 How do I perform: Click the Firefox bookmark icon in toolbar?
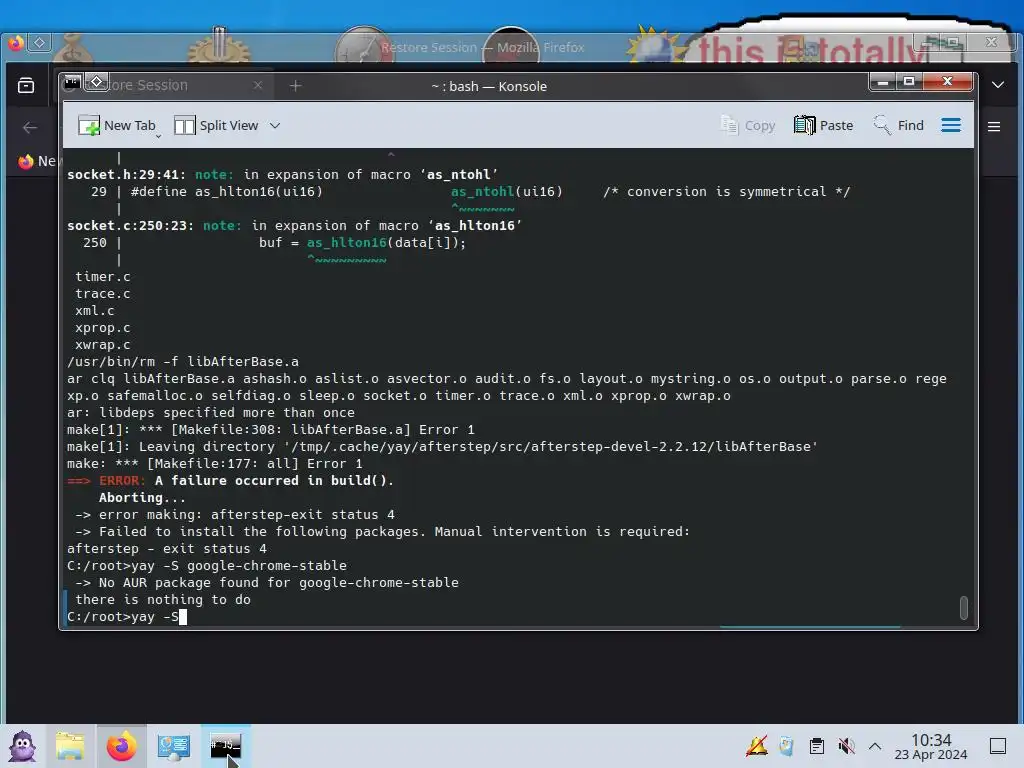pos(25,161)
